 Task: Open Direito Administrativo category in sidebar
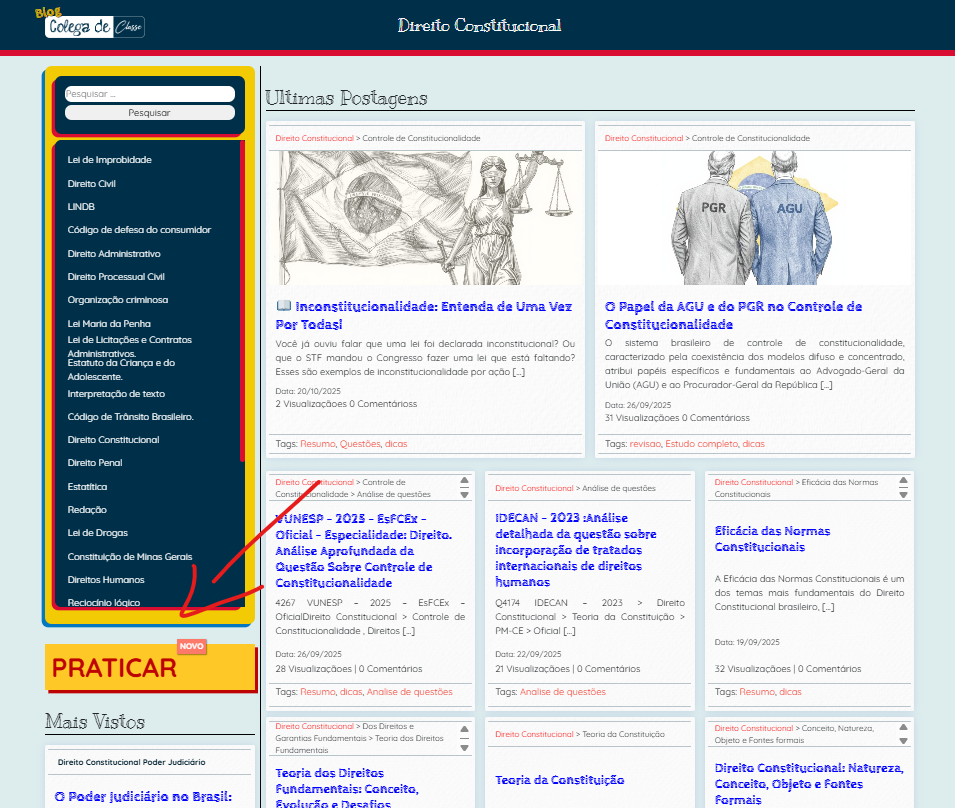coord(114,254)
